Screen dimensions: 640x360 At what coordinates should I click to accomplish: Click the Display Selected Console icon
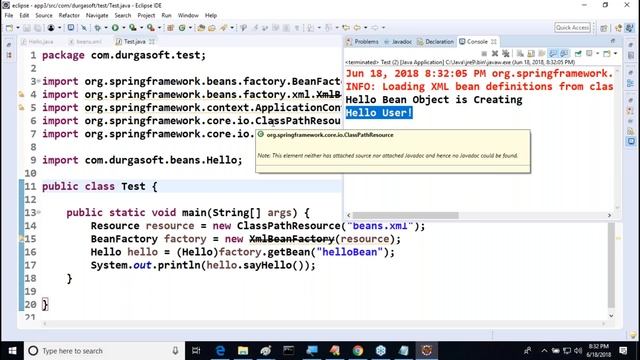(589, 53)
